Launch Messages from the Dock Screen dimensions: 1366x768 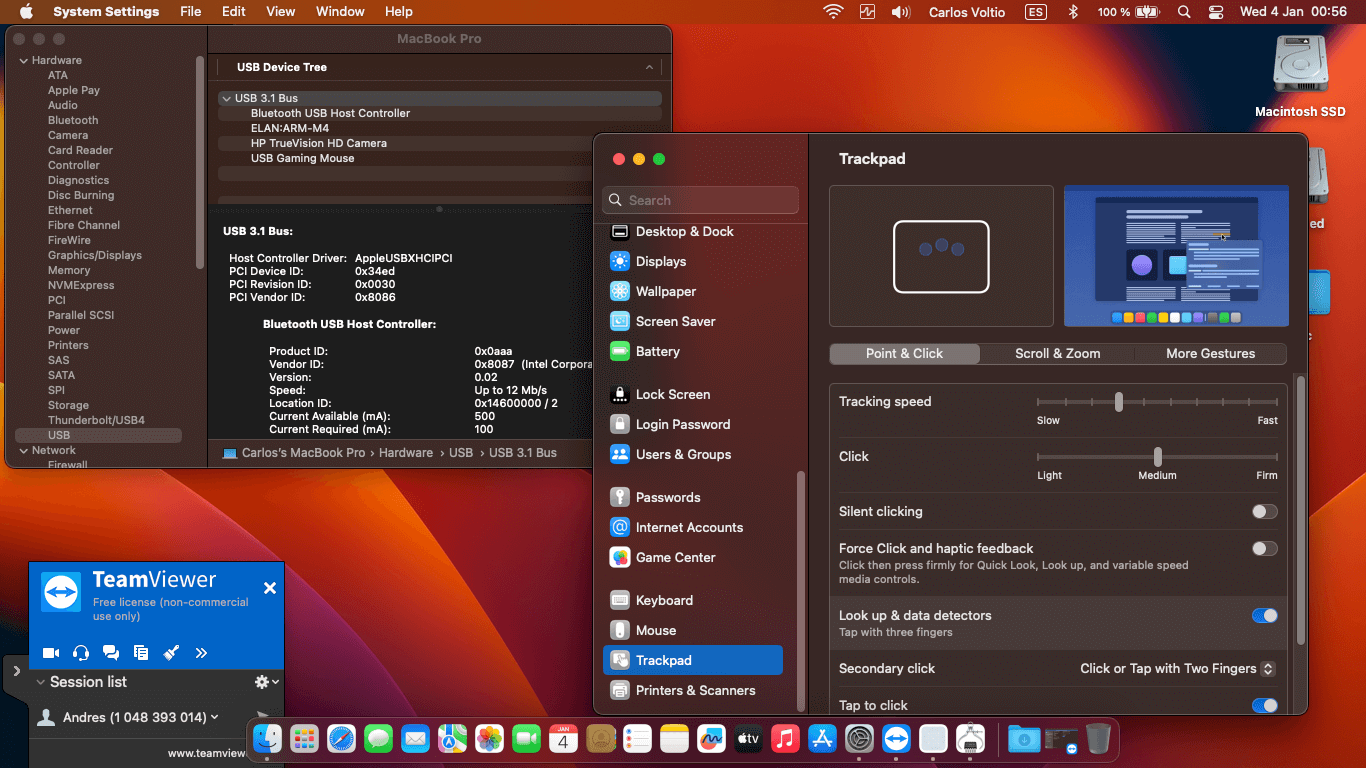tap(378, 739)
